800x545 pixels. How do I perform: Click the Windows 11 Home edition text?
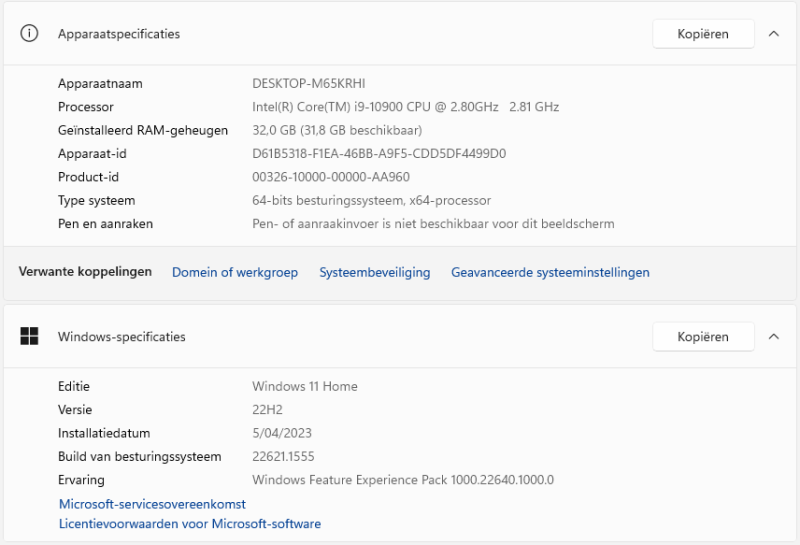pyautogui.click(x=305, y=386)
